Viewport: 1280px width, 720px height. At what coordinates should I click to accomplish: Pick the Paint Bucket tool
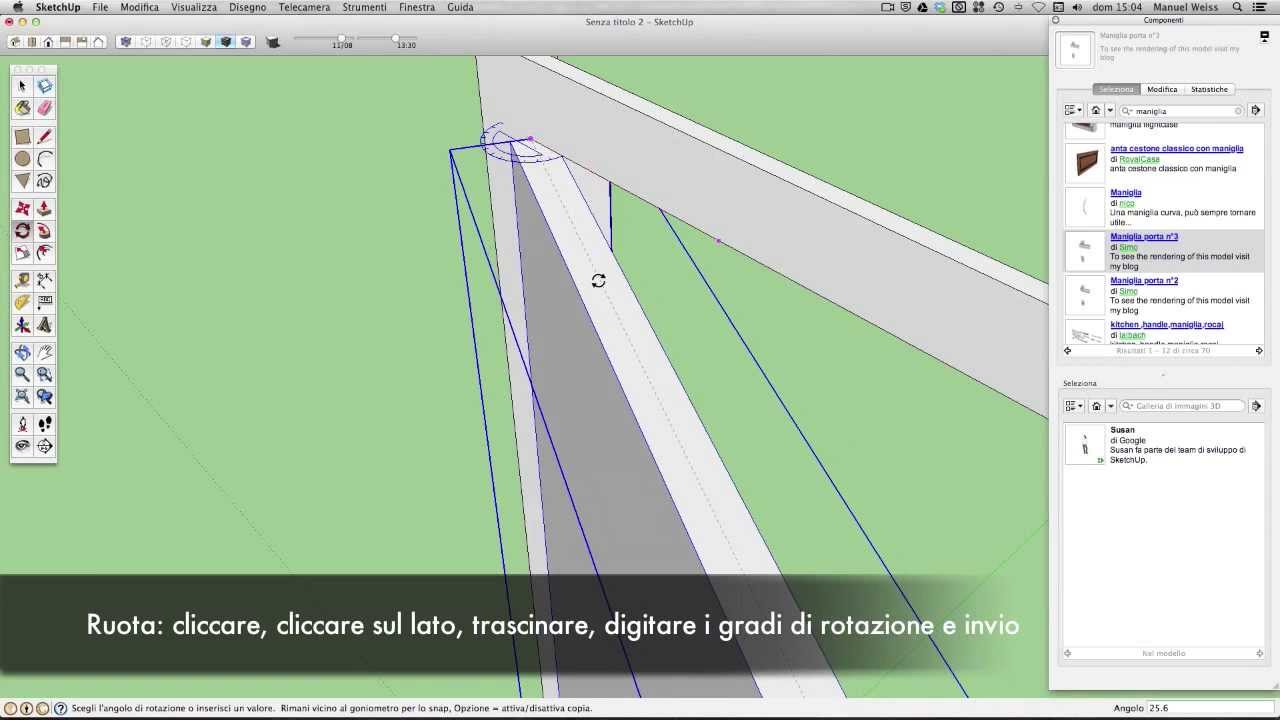point(22,108)
